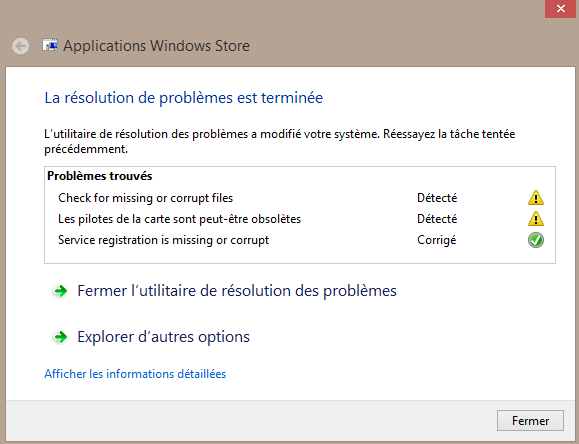This screenshot has width=579, height=444.
Task: Click warning icon for missing or corrupt files
Action: coord(535,198)
